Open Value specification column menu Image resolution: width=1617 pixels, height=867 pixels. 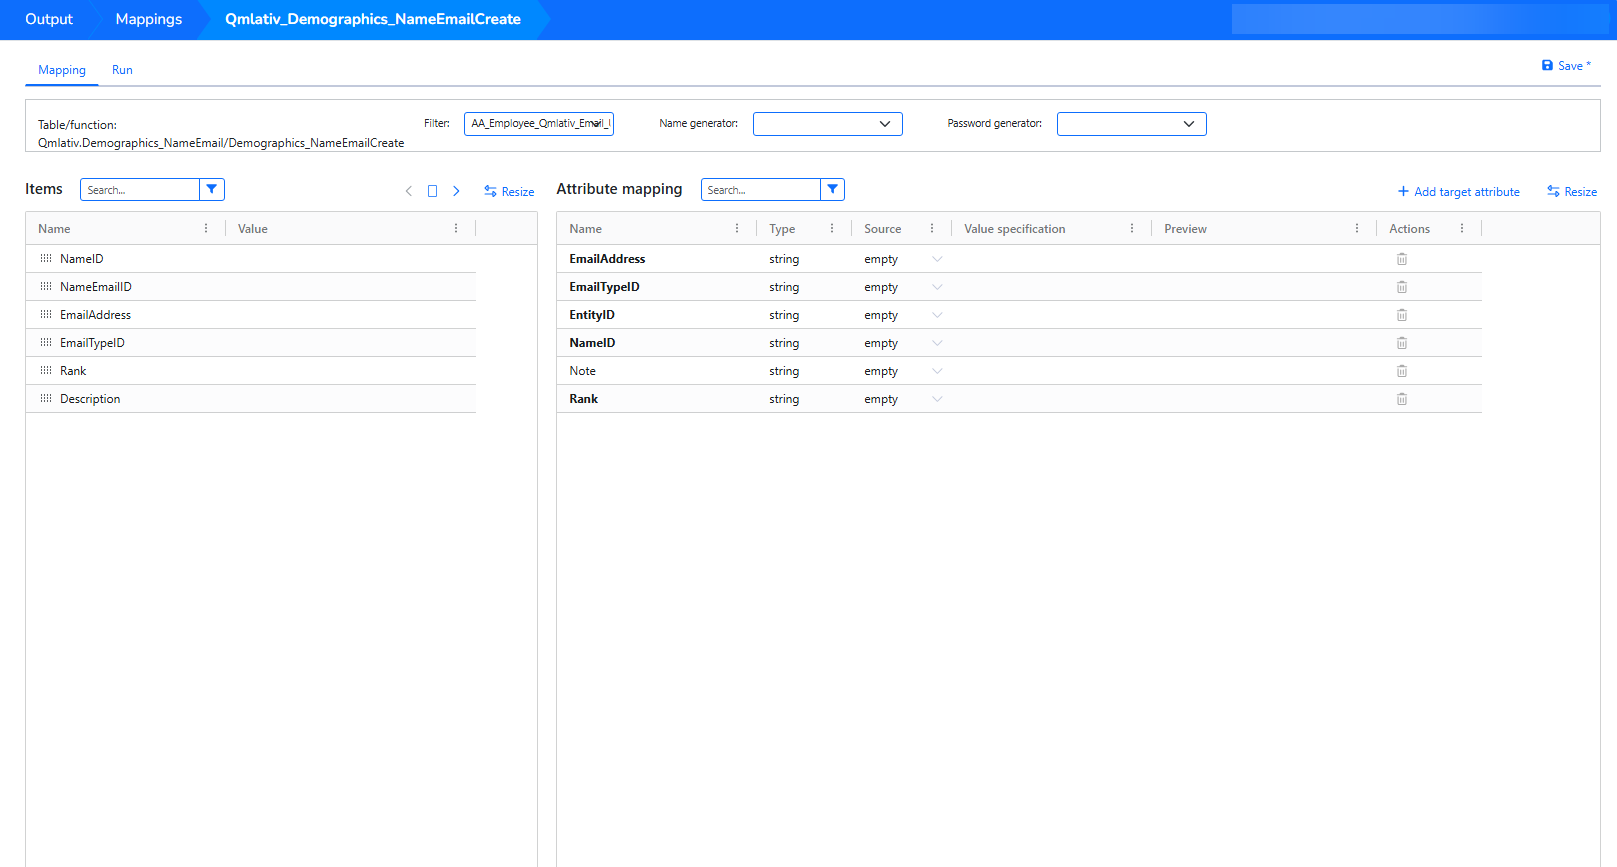tap(1132, 228)
